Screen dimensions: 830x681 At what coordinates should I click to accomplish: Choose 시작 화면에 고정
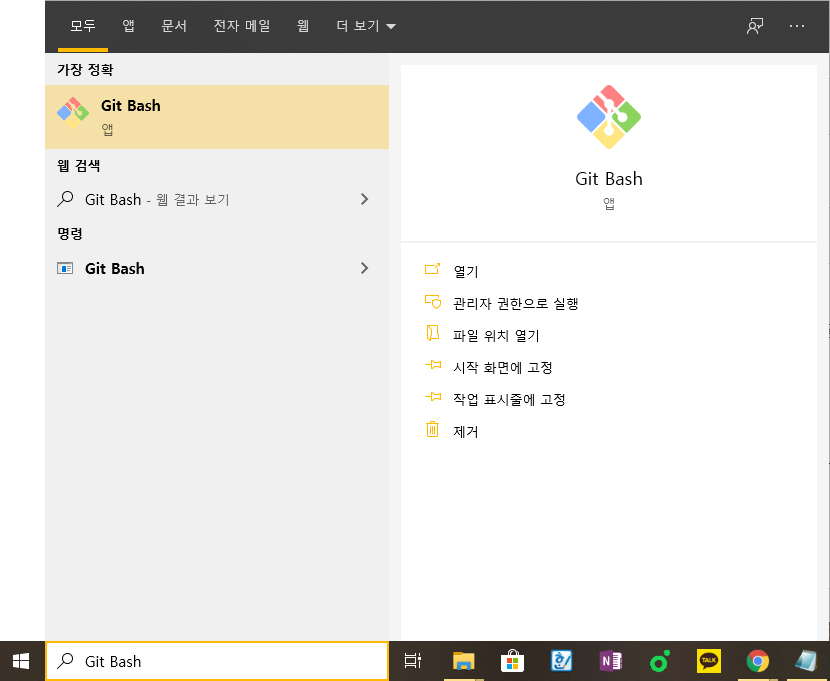click(x=503, y=367)
